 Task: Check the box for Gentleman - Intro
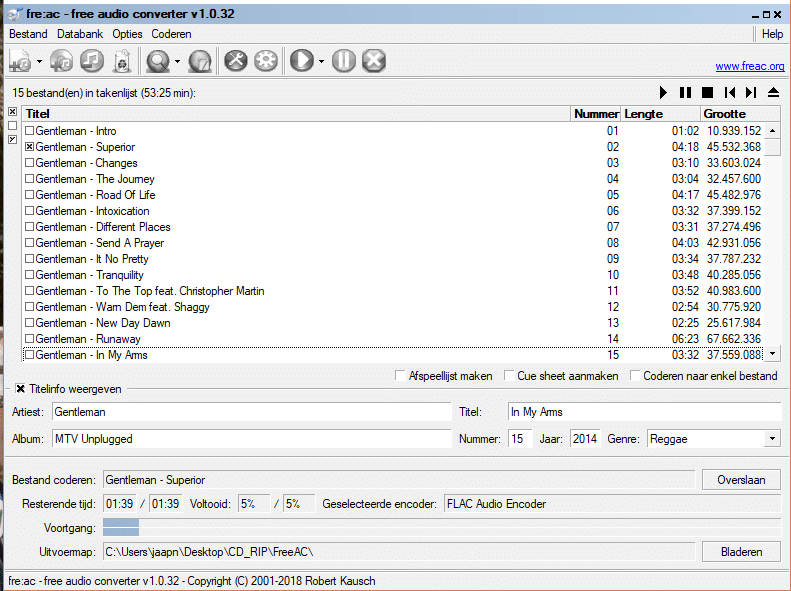(x=30, y=131)
